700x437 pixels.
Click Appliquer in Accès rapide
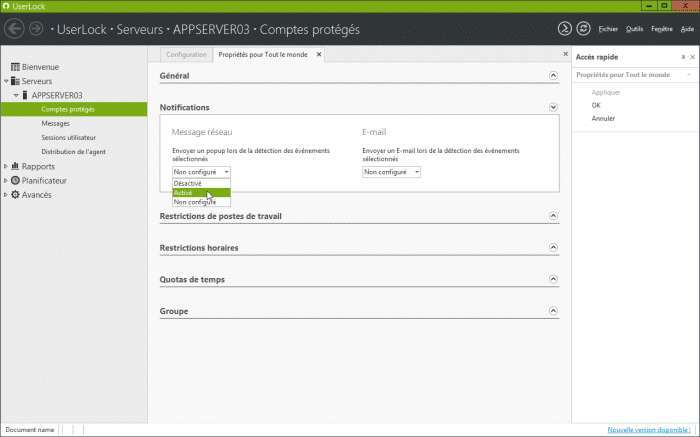click(606, 92)
